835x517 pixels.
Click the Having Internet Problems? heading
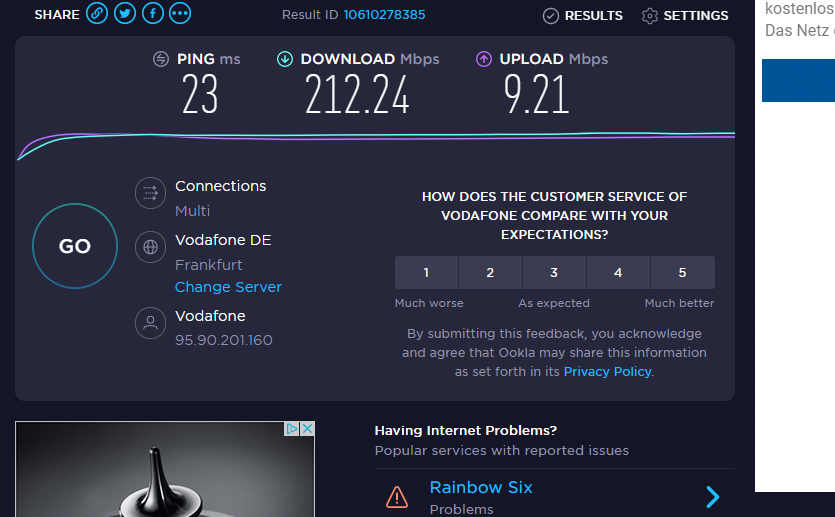tap(465, 430)
